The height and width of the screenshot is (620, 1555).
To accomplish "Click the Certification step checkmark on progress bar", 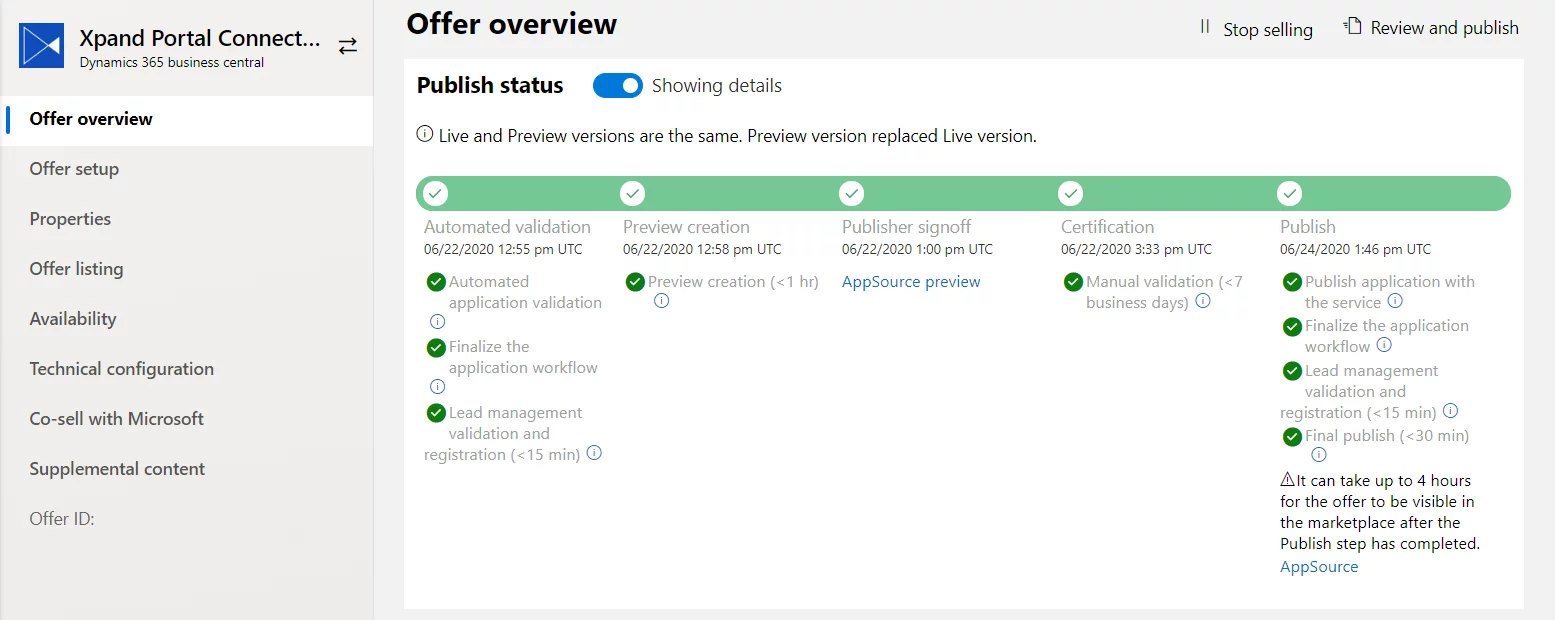I will [x=1071, y=193].
